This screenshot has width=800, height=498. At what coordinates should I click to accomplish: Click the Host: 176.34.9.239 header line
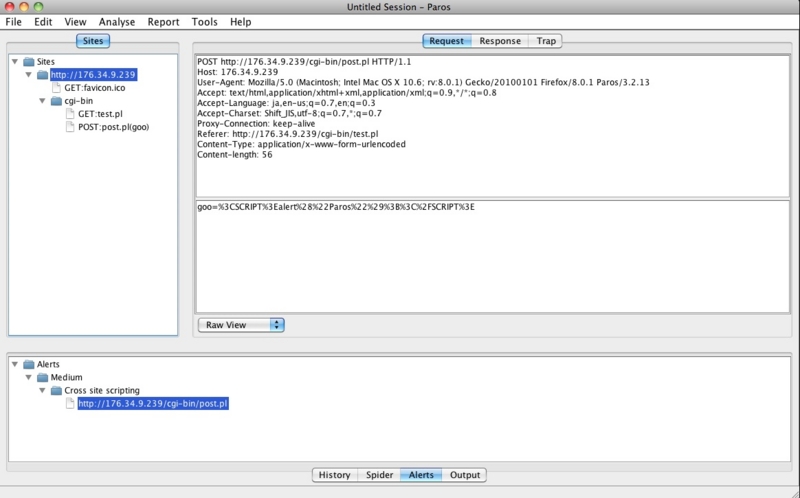(x=238, y=72)
